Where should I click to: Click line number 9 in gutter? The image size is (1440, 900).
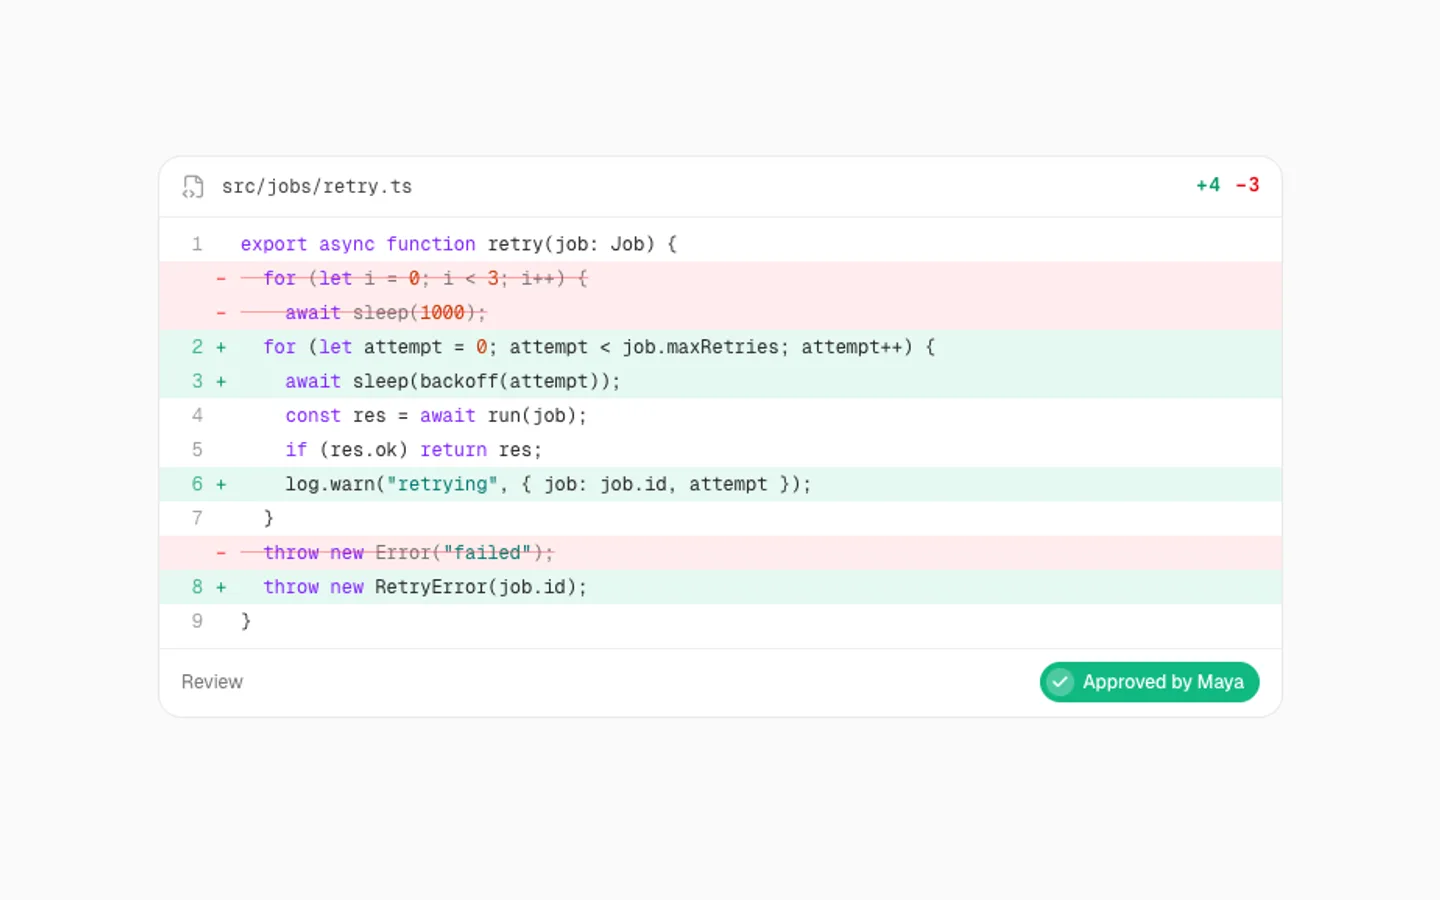(x=197, y=621)
